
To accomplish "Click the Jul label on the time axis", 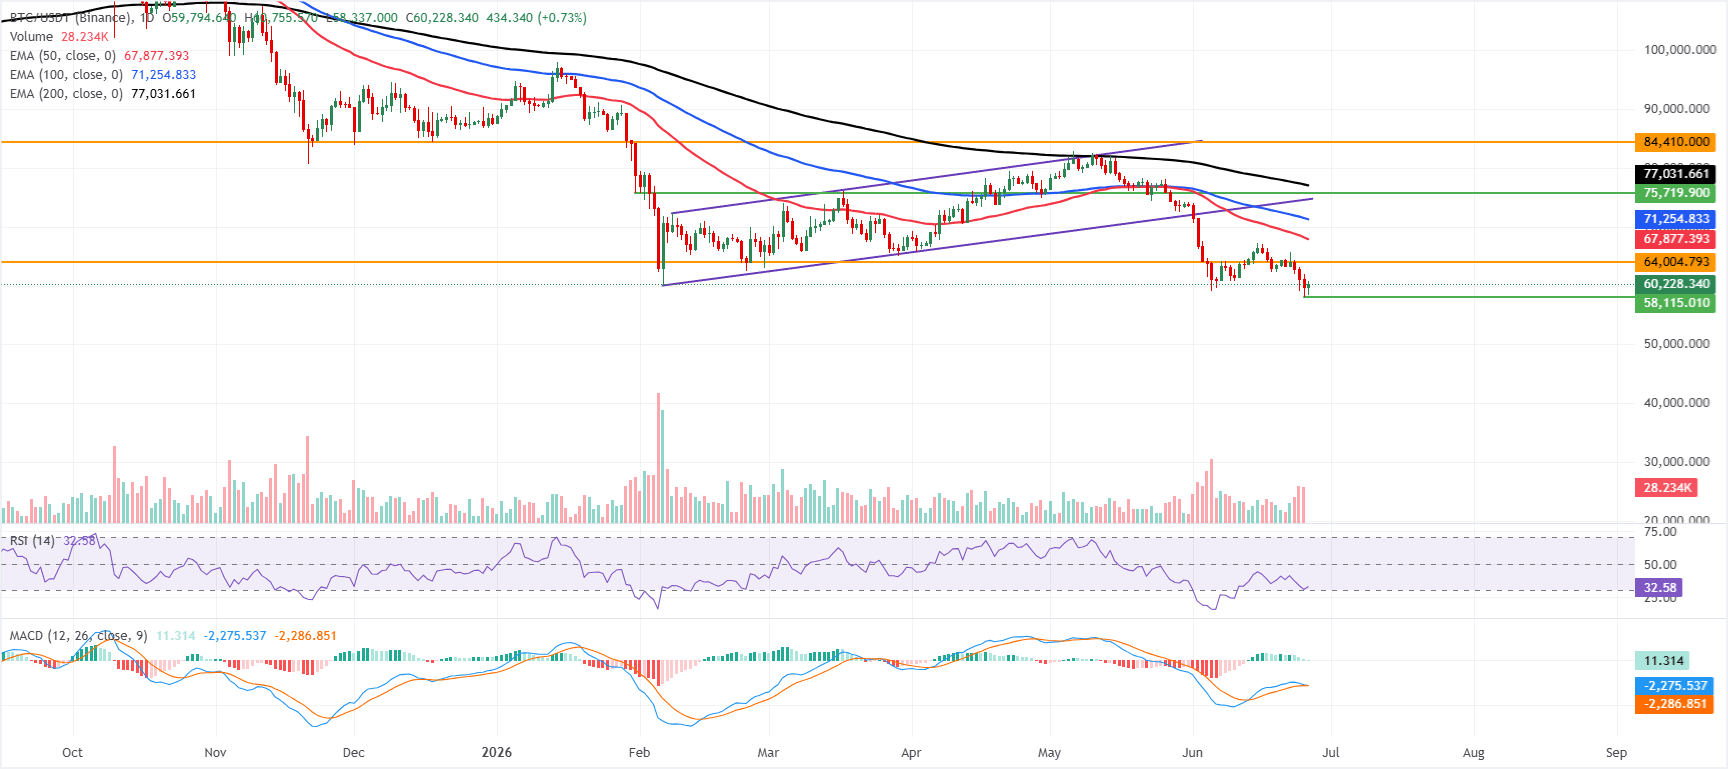I will [x=1331, y=753].
